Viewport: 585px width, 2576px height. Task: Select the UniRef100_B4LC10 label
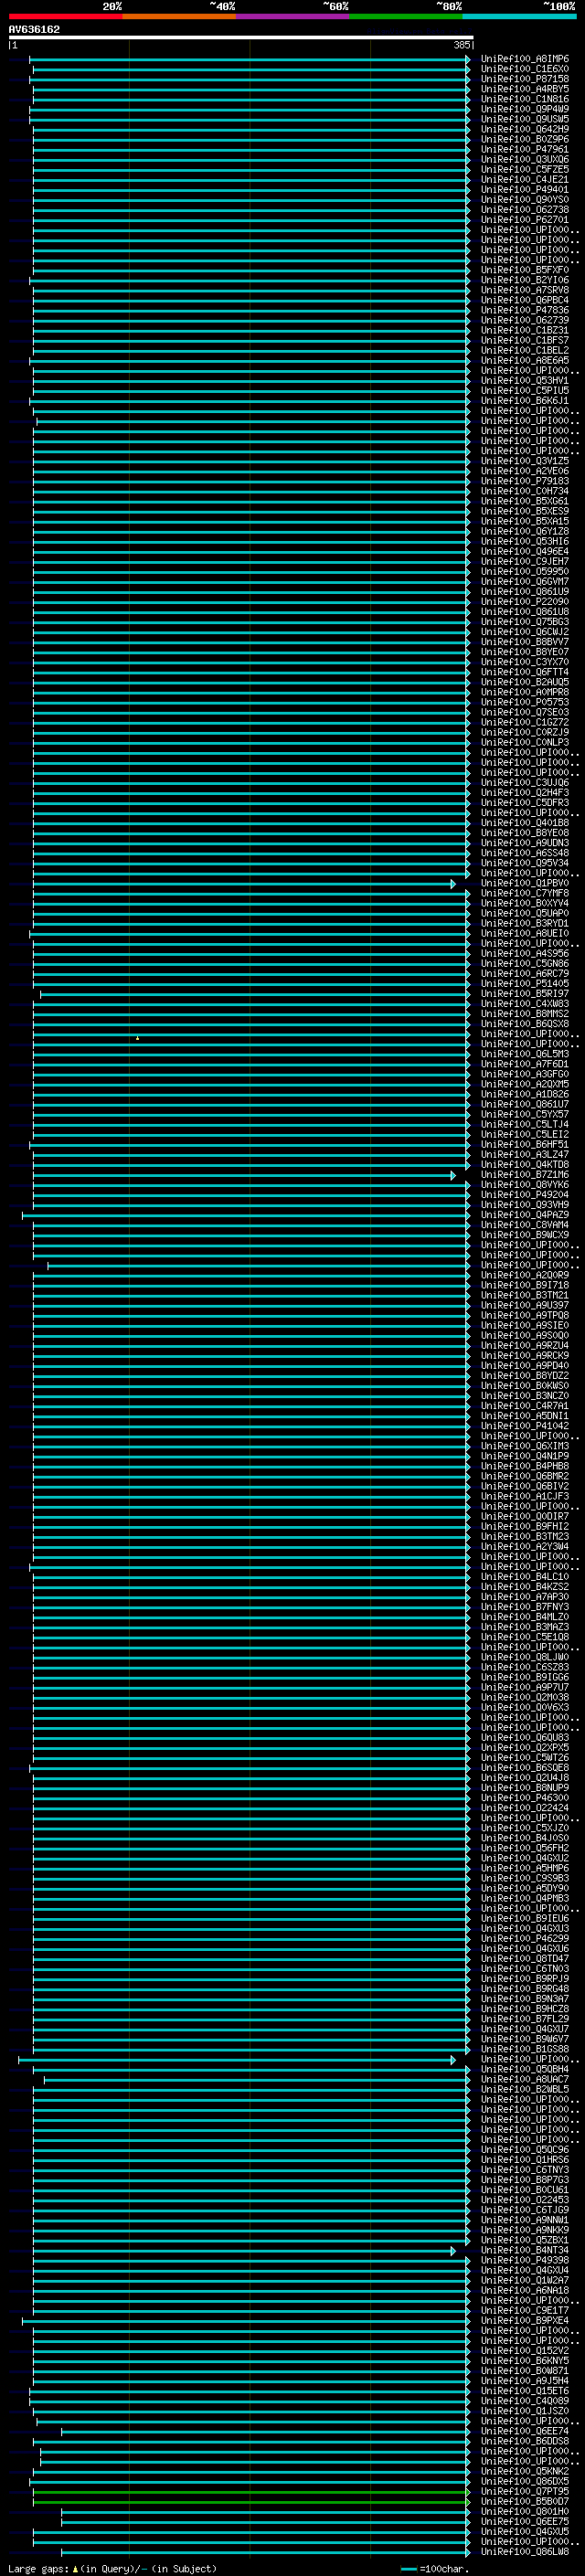click(525, 1577)
